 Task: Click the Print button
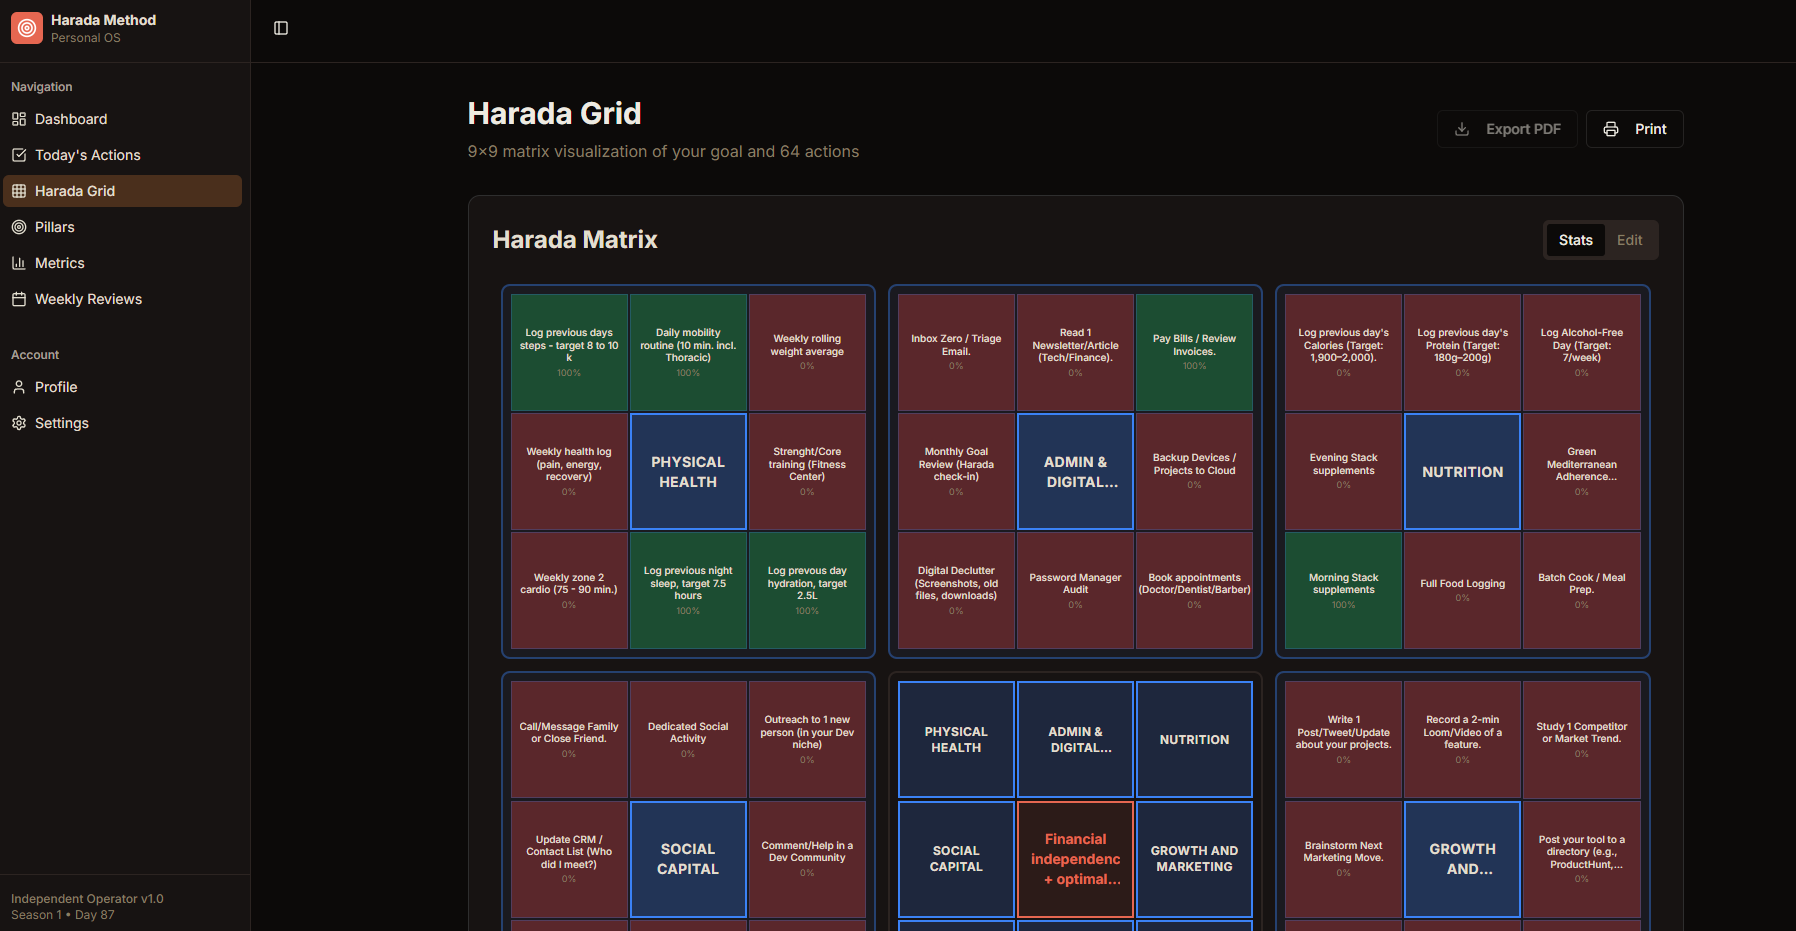1634,128
